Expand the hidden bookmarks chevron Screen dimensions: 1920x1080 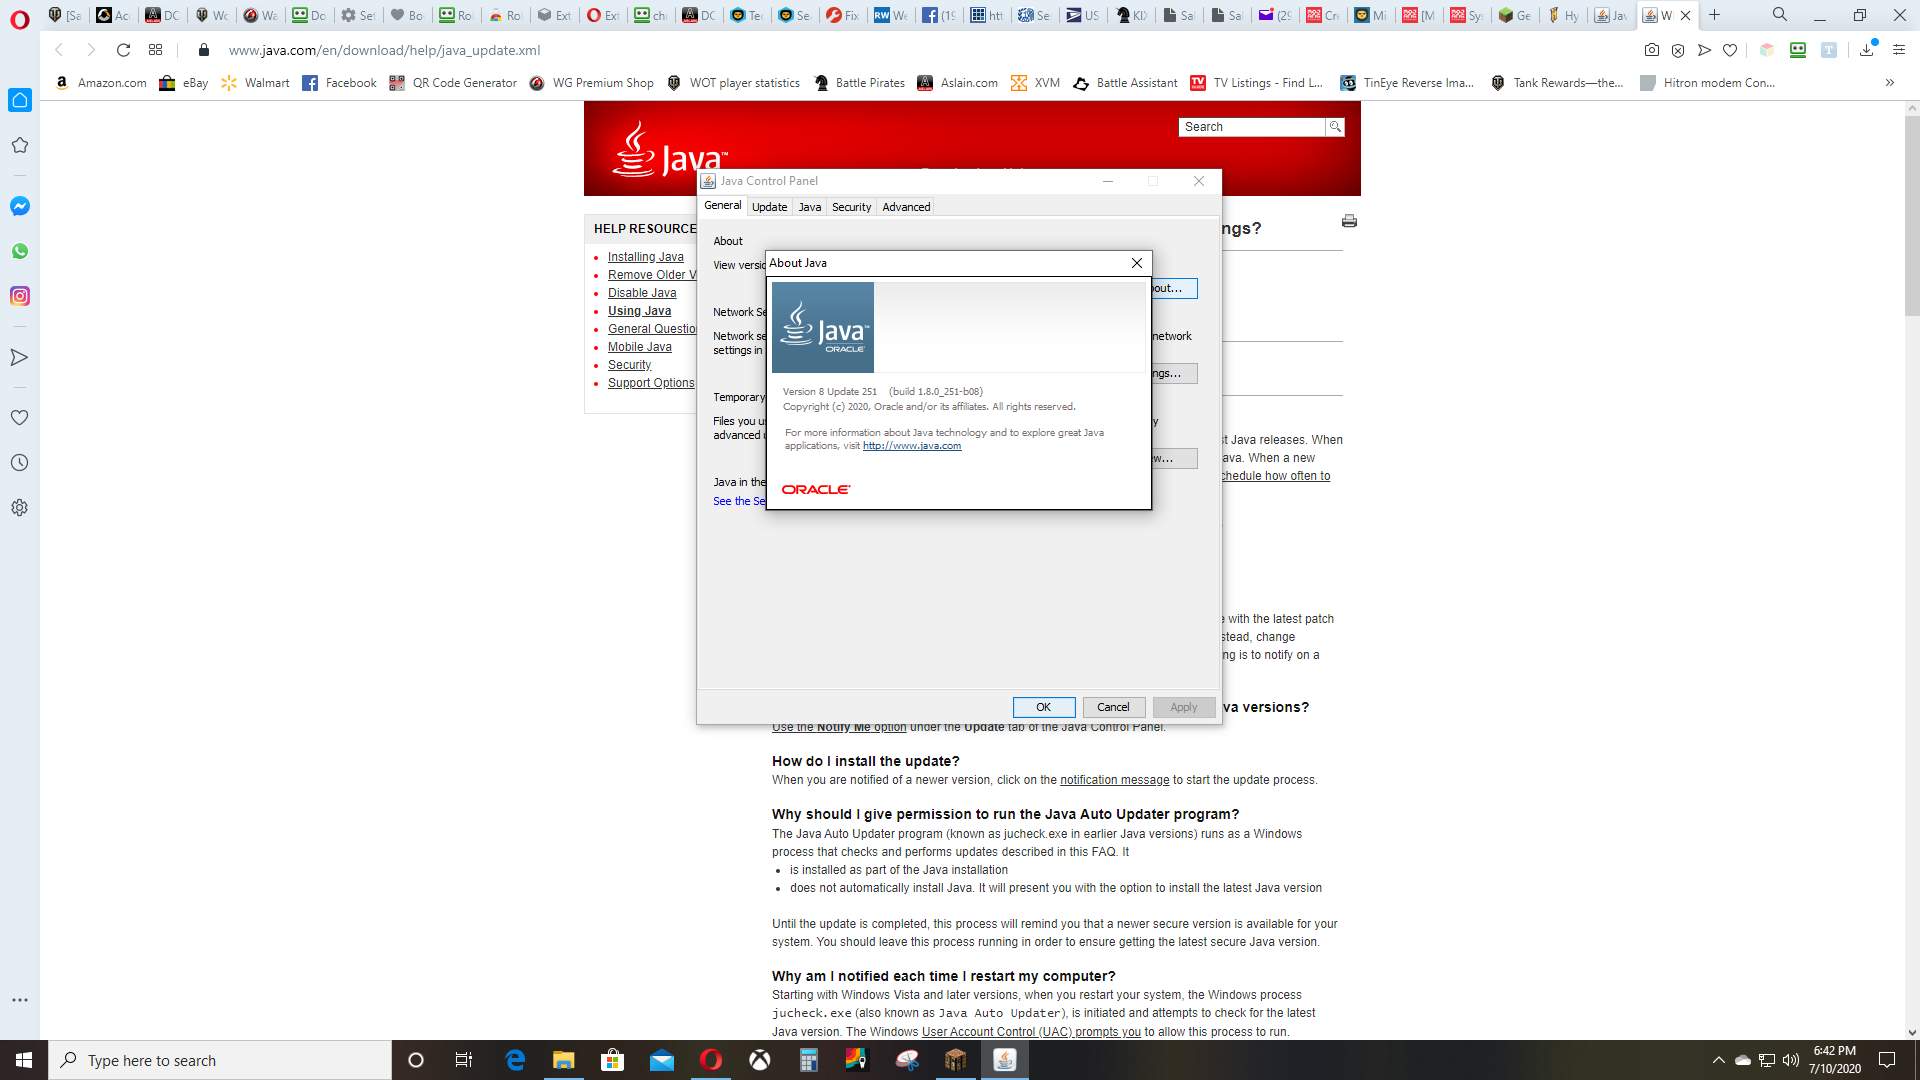pos(1889,83)
